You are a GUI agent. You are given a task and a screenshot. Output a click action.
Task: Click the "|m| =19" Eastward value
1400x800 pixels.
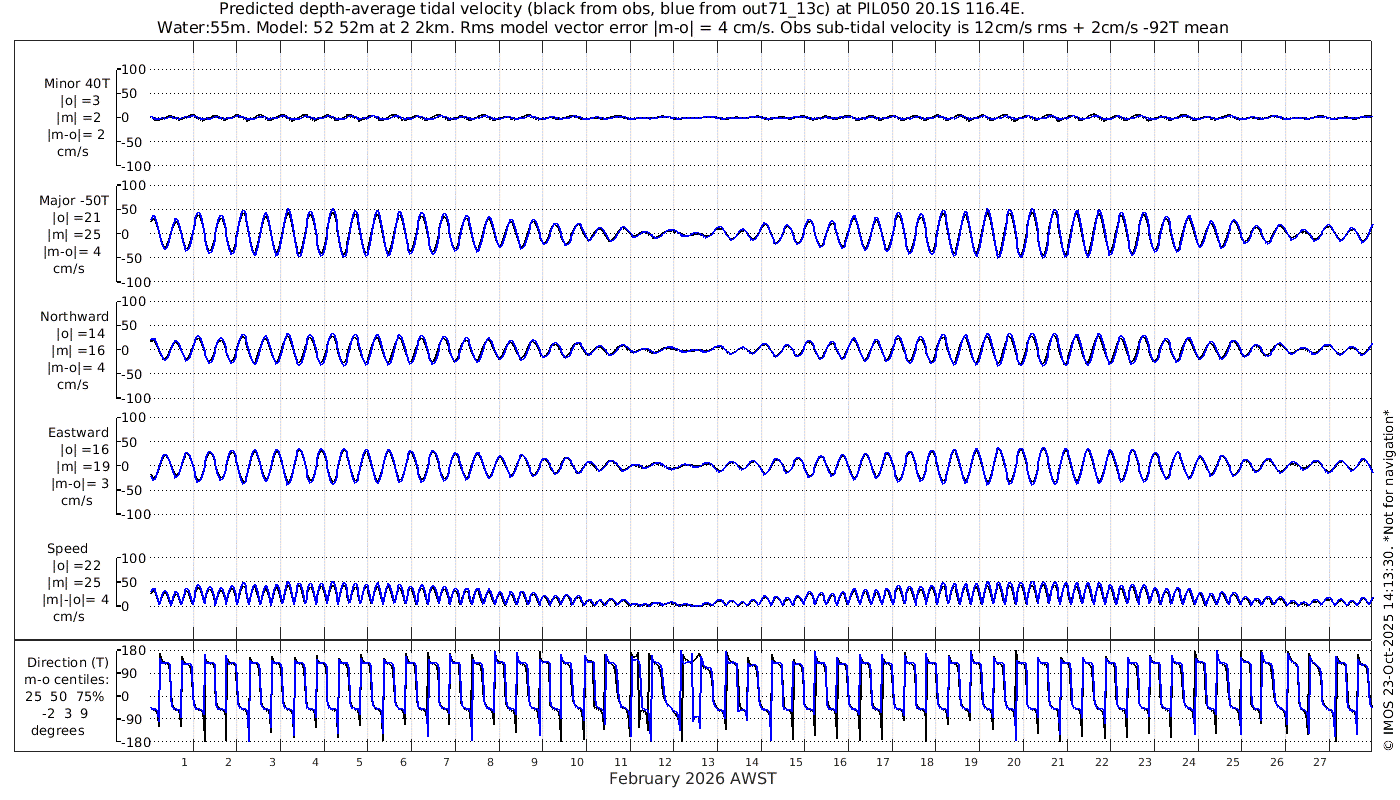tap(80, 467)
